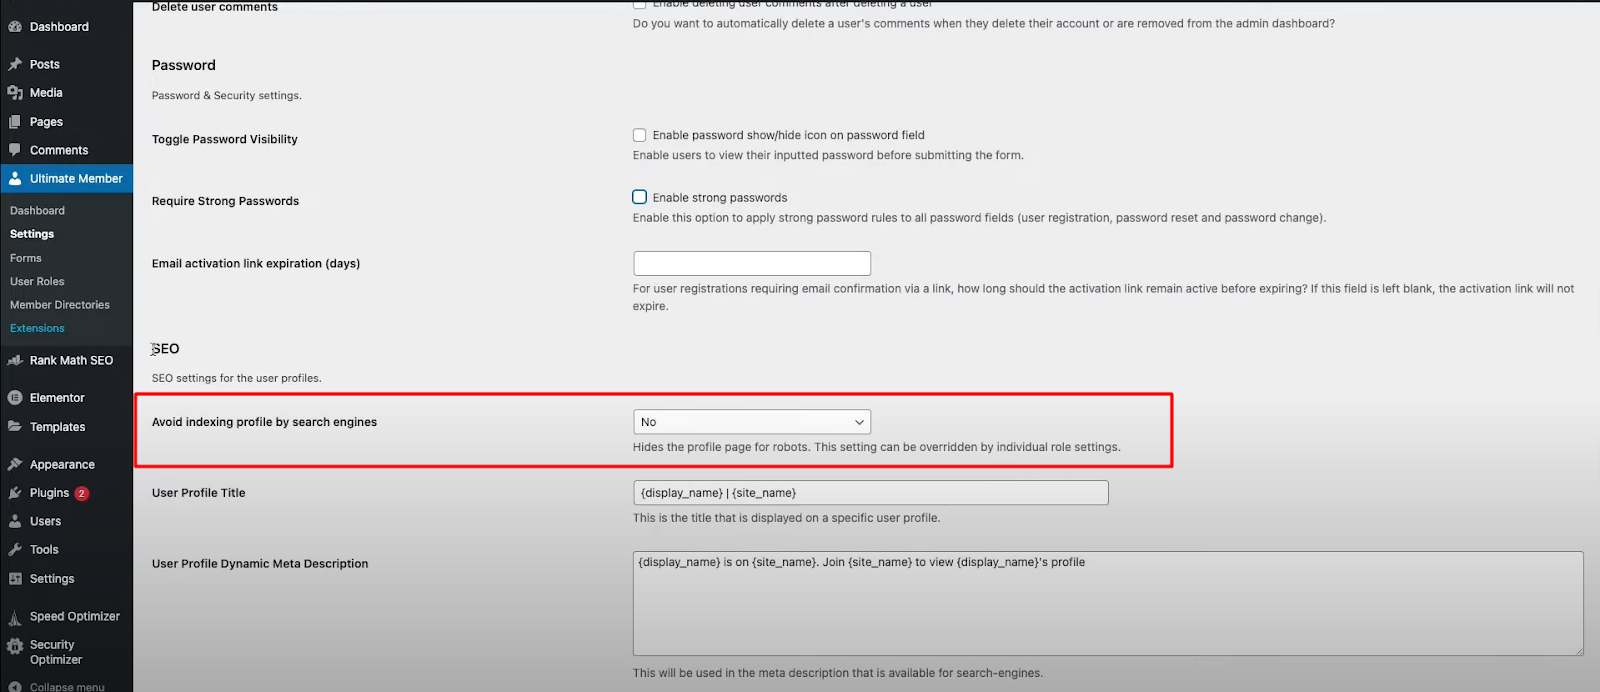
Task: Open Member Directories in the sidebar
Action: [x=60, y=305]
